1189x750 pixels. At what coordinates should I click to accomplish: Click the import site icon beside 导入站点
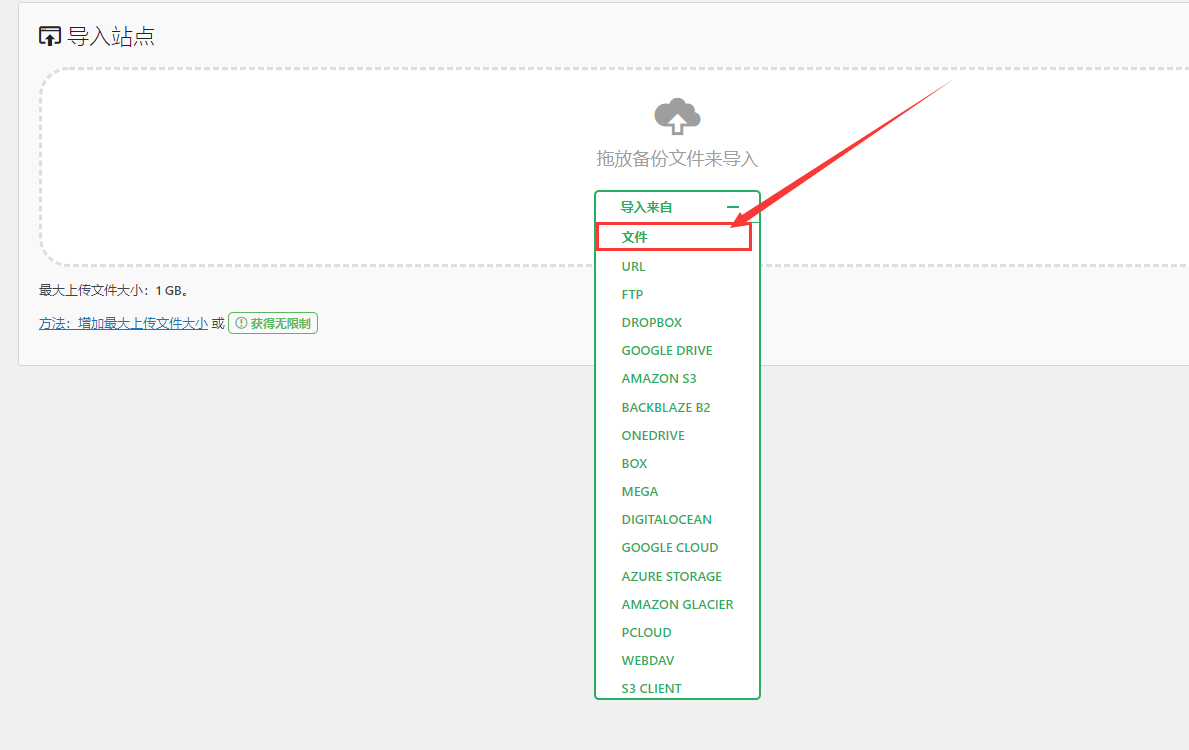[x=50, y=36]
